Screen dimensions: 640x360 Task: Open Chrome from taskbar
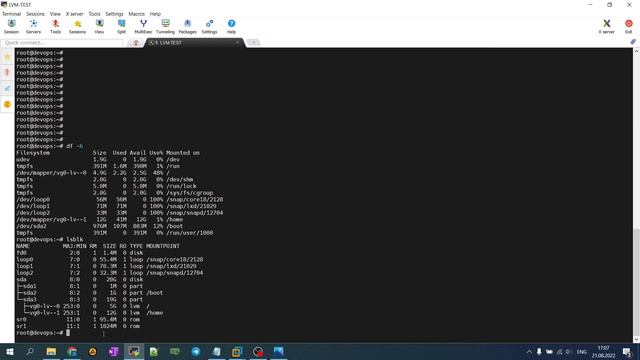point(72,351)
